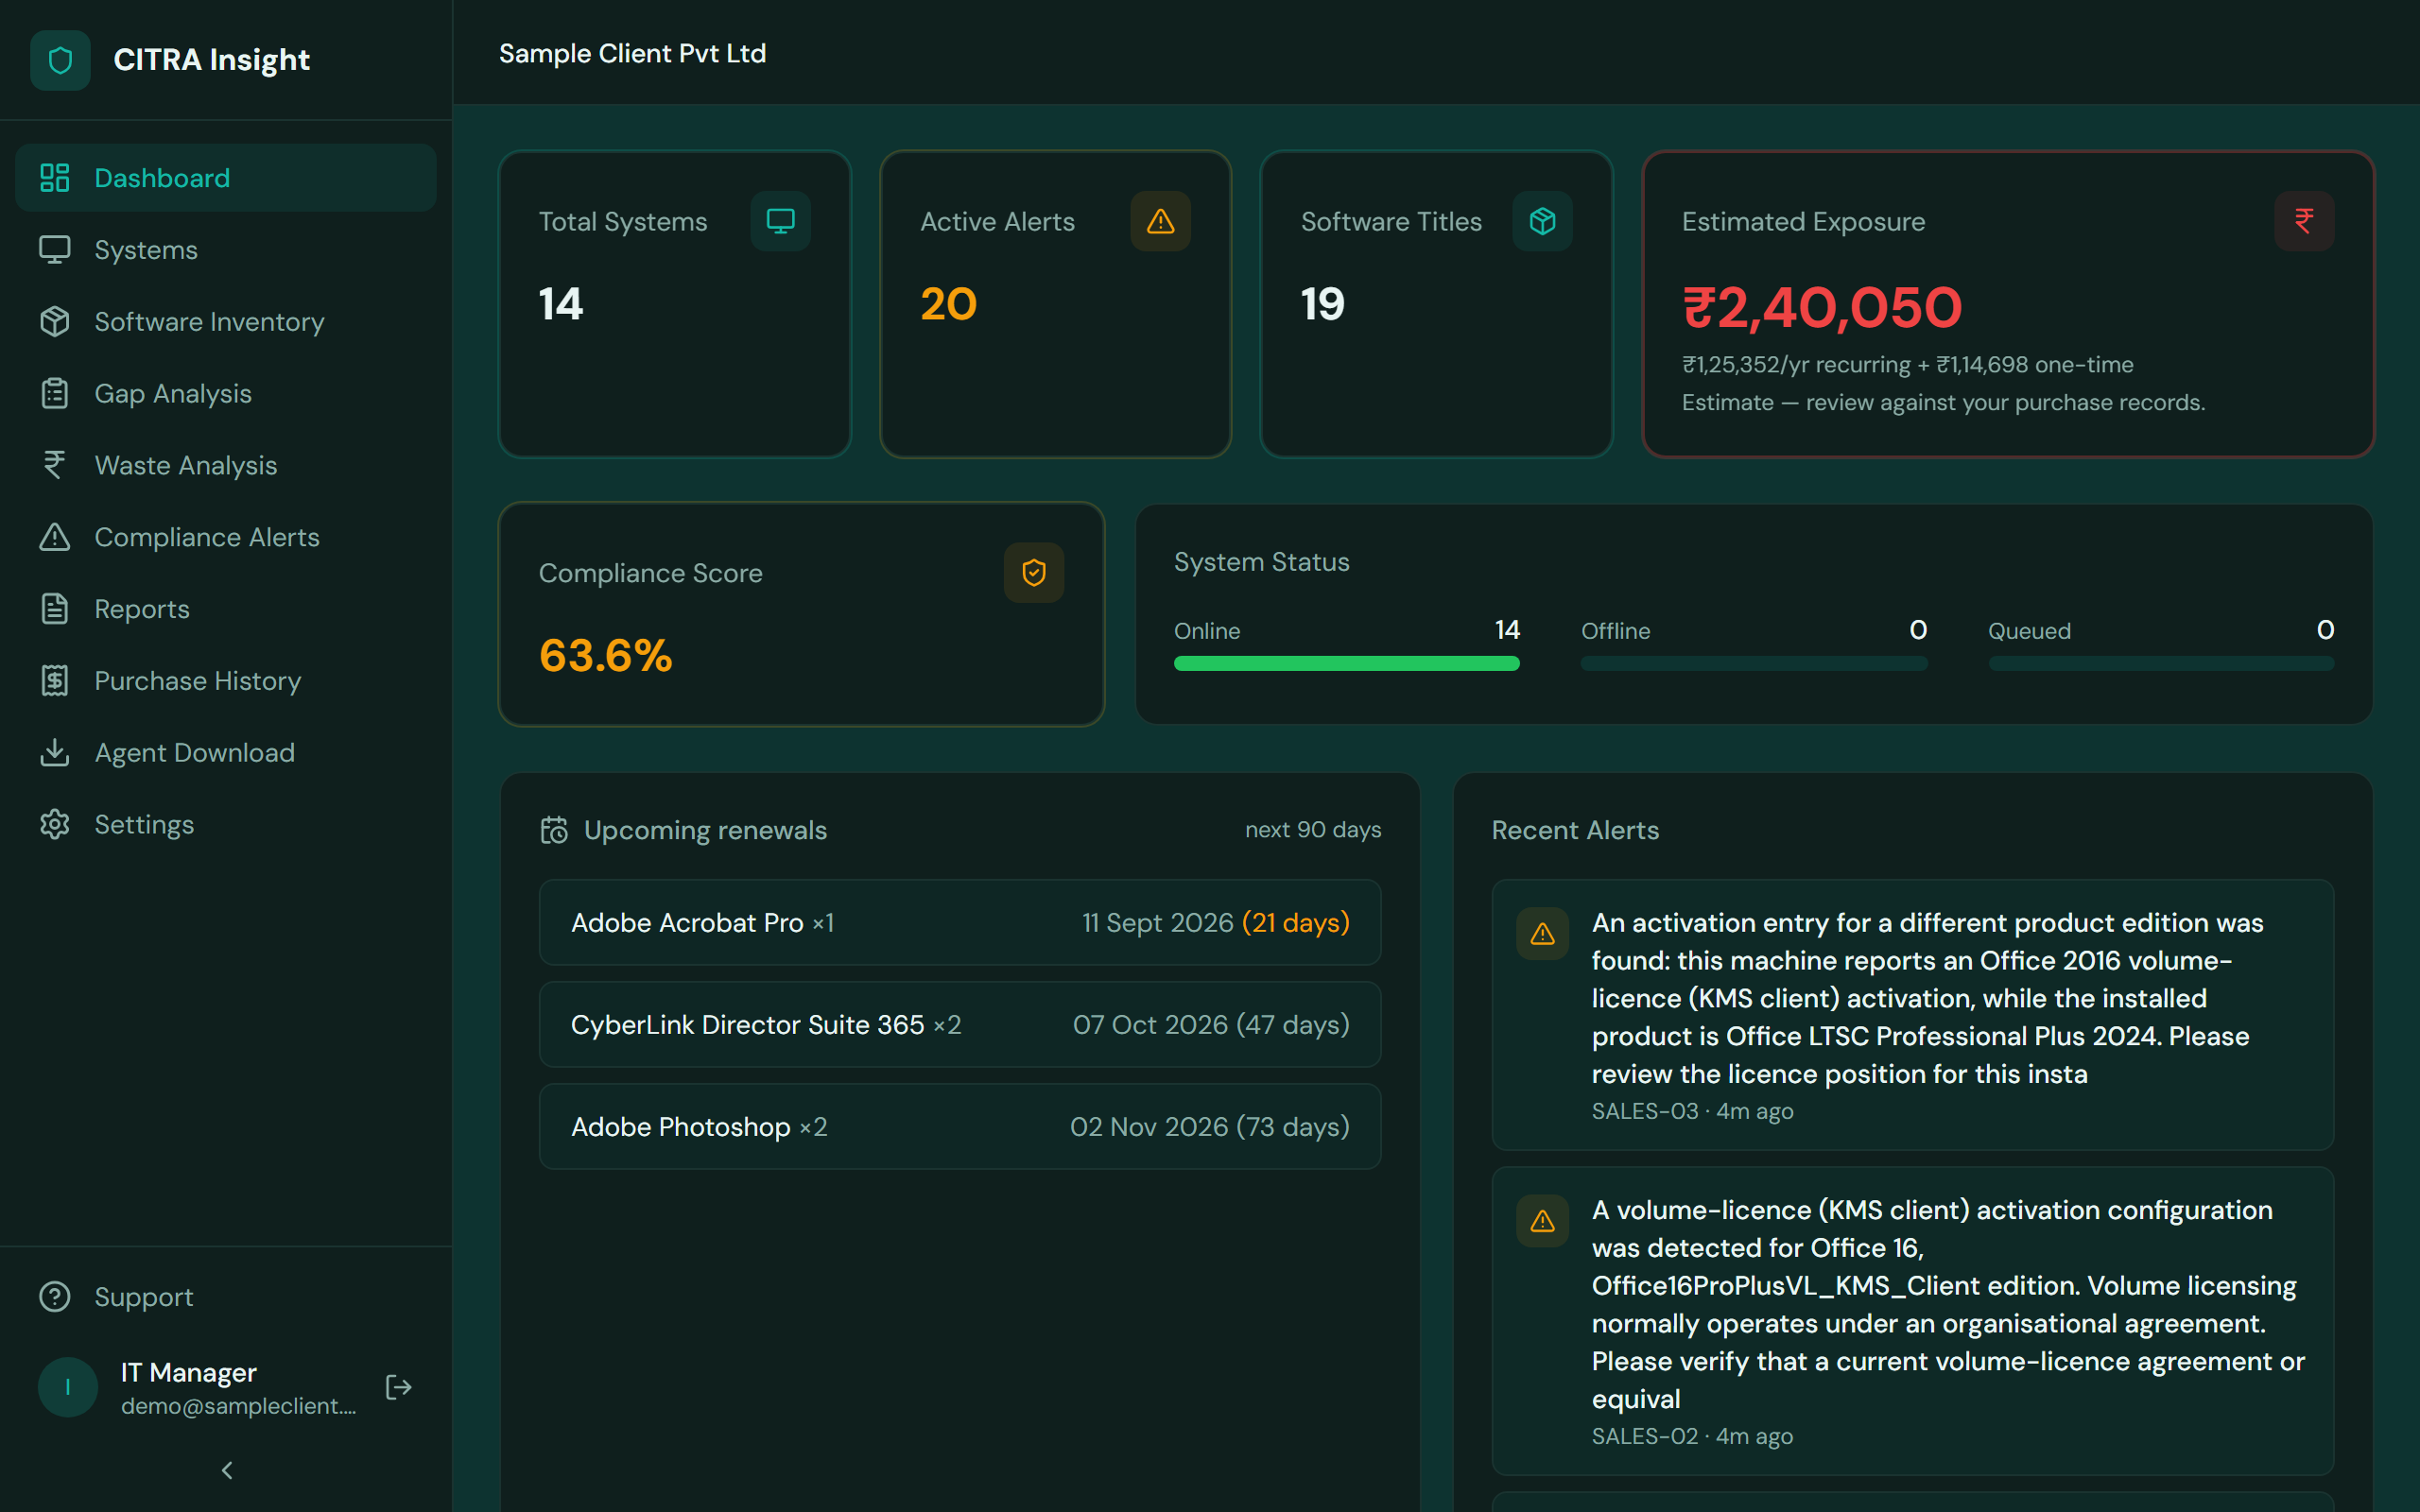Image resolution: width=2420 pixels, height=1512 pixels.
Task: Click the Offline systems progress bar
Action: [x=1754, y=663]
